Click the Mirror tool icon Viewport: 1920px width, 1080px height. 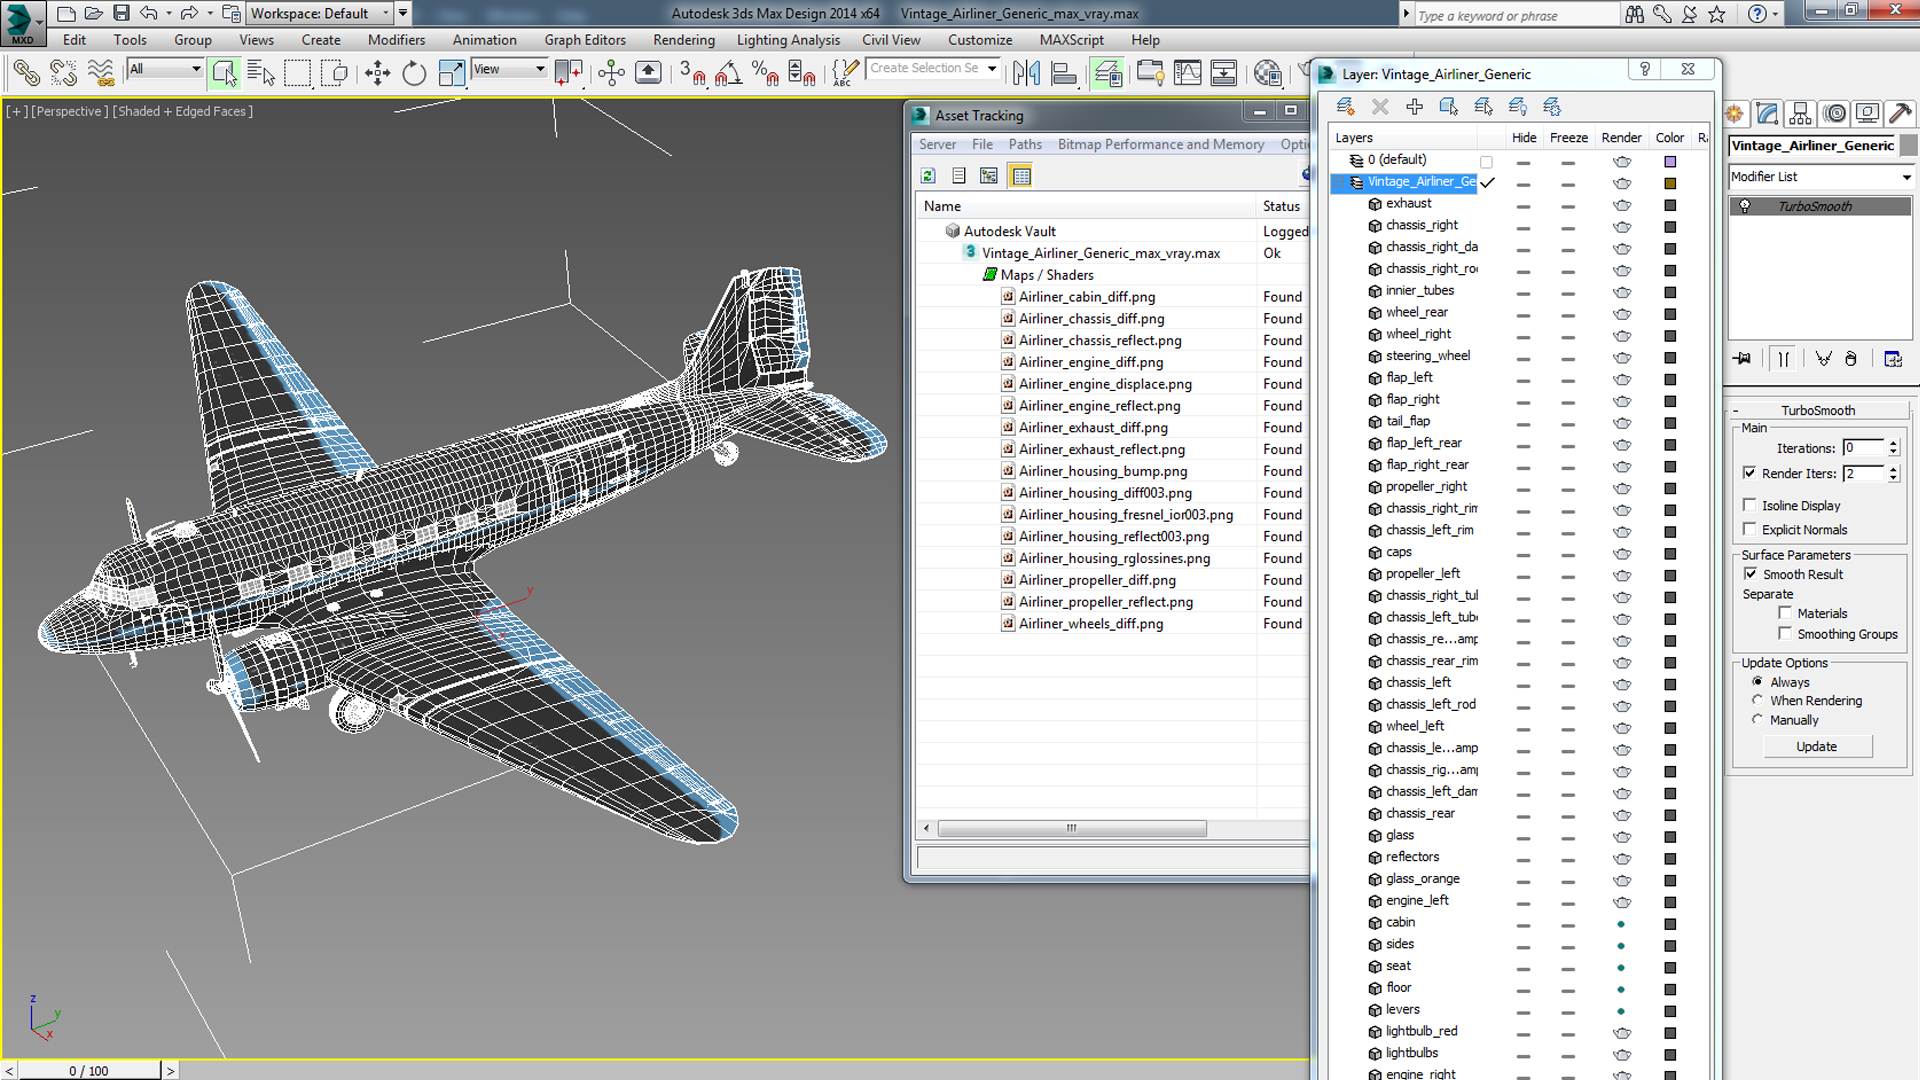(x=1027, y=73)
